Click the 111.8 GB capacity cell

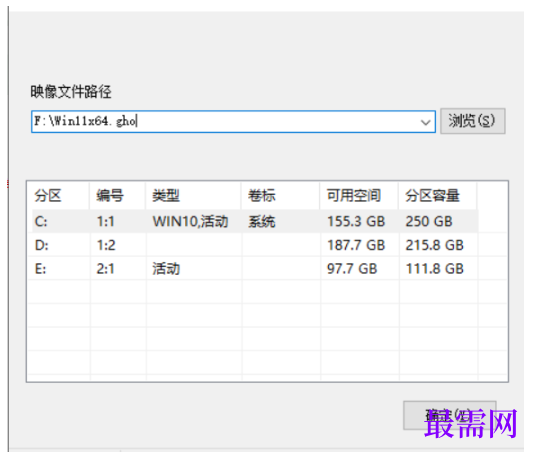pos(434,269)
